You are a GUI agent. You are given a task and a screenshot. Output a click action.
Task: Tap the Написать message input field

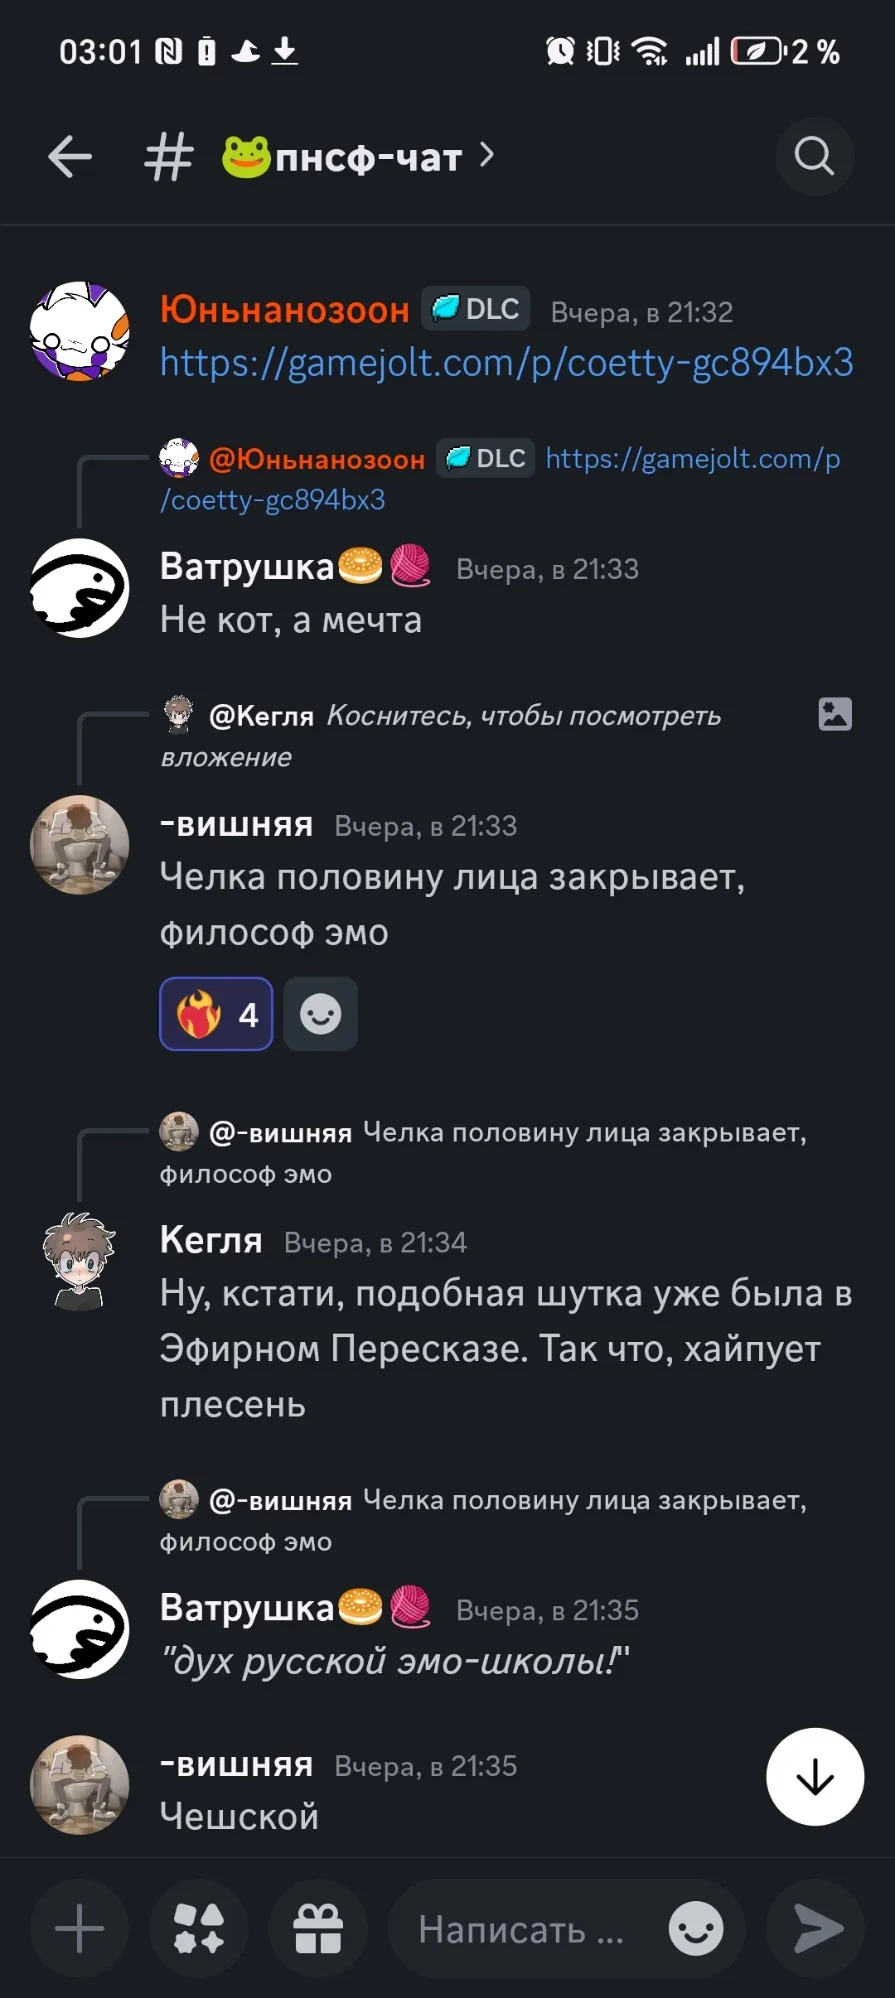click(520, 1929)
